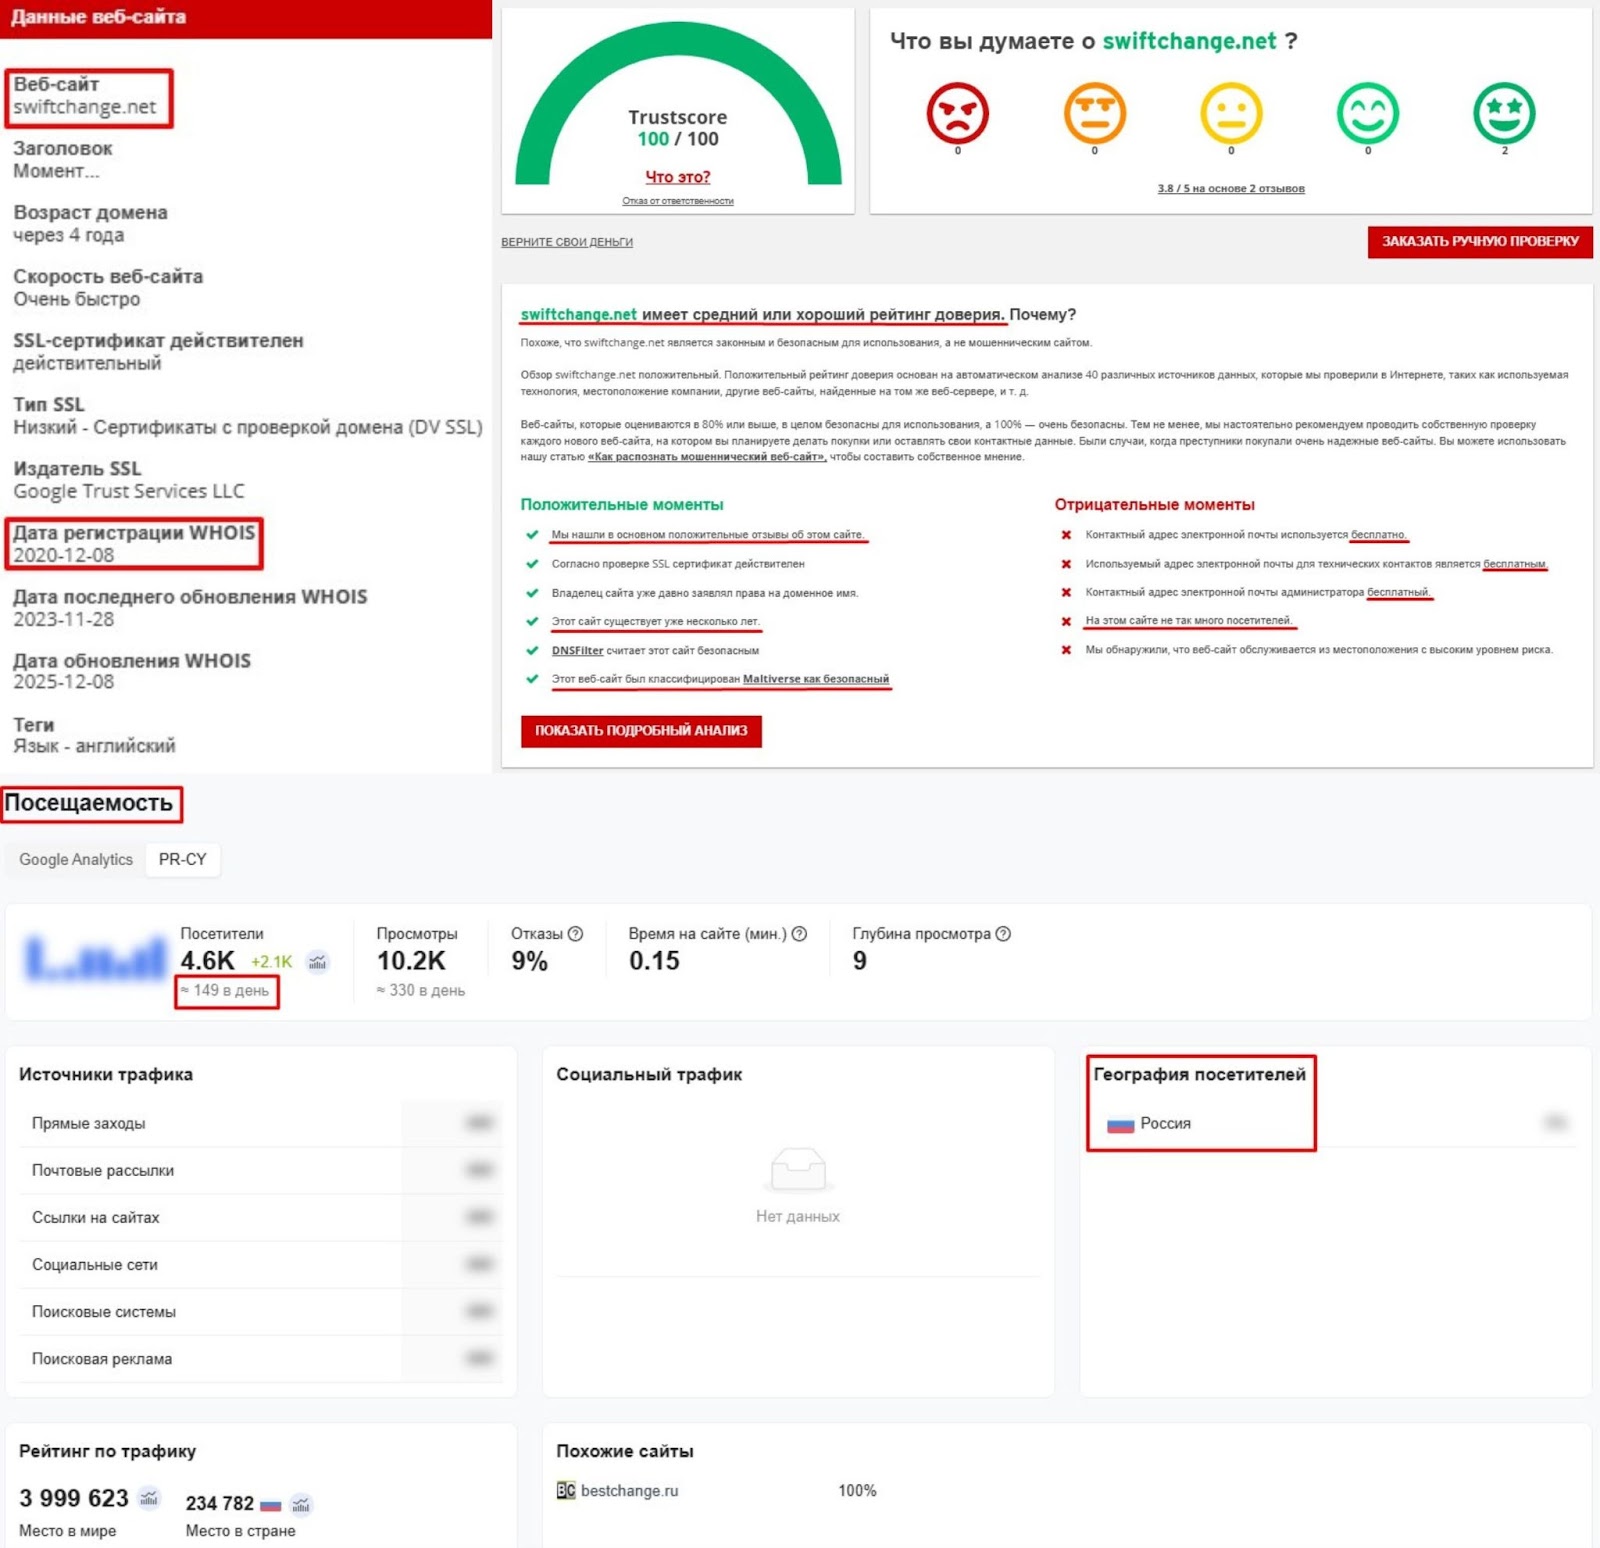This screenshot has width=1600, height=1548.
Task: Click the 100% similarity value for bestchange.ru
Action: pyautogui.click(x=857, y=1491)
